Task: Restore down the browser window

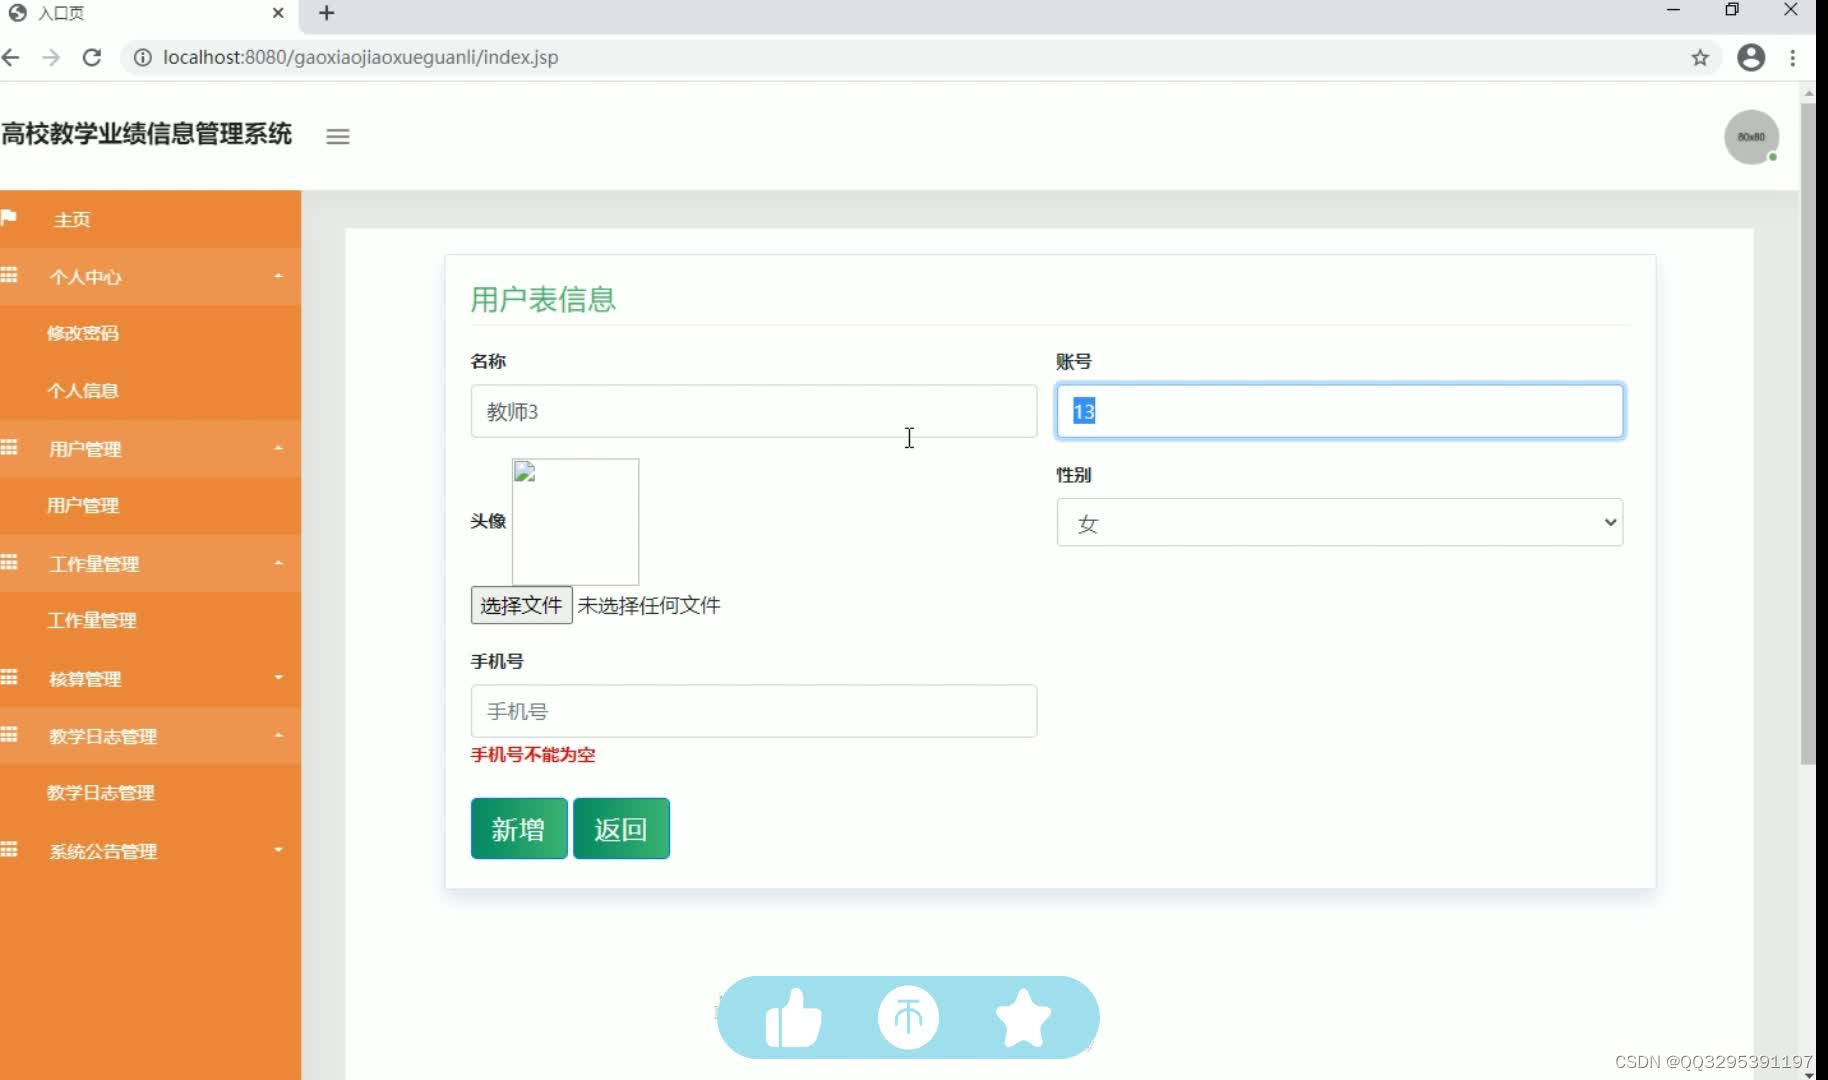Action: tap(1732, 10)
